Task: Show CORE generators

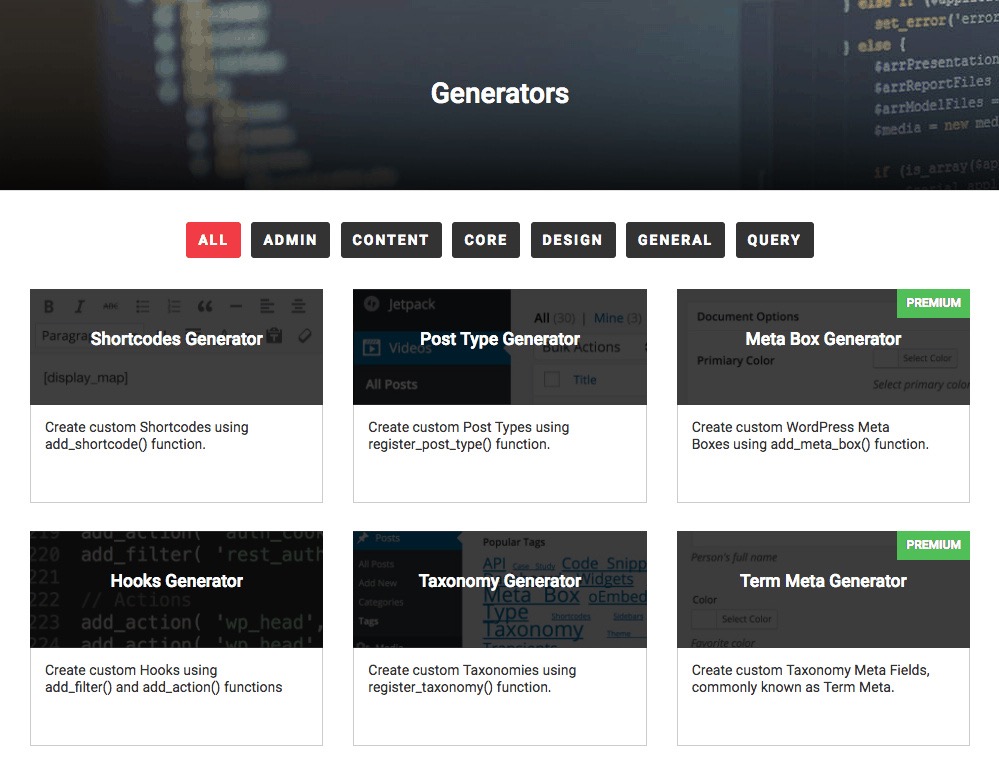Action: [485, 240]
